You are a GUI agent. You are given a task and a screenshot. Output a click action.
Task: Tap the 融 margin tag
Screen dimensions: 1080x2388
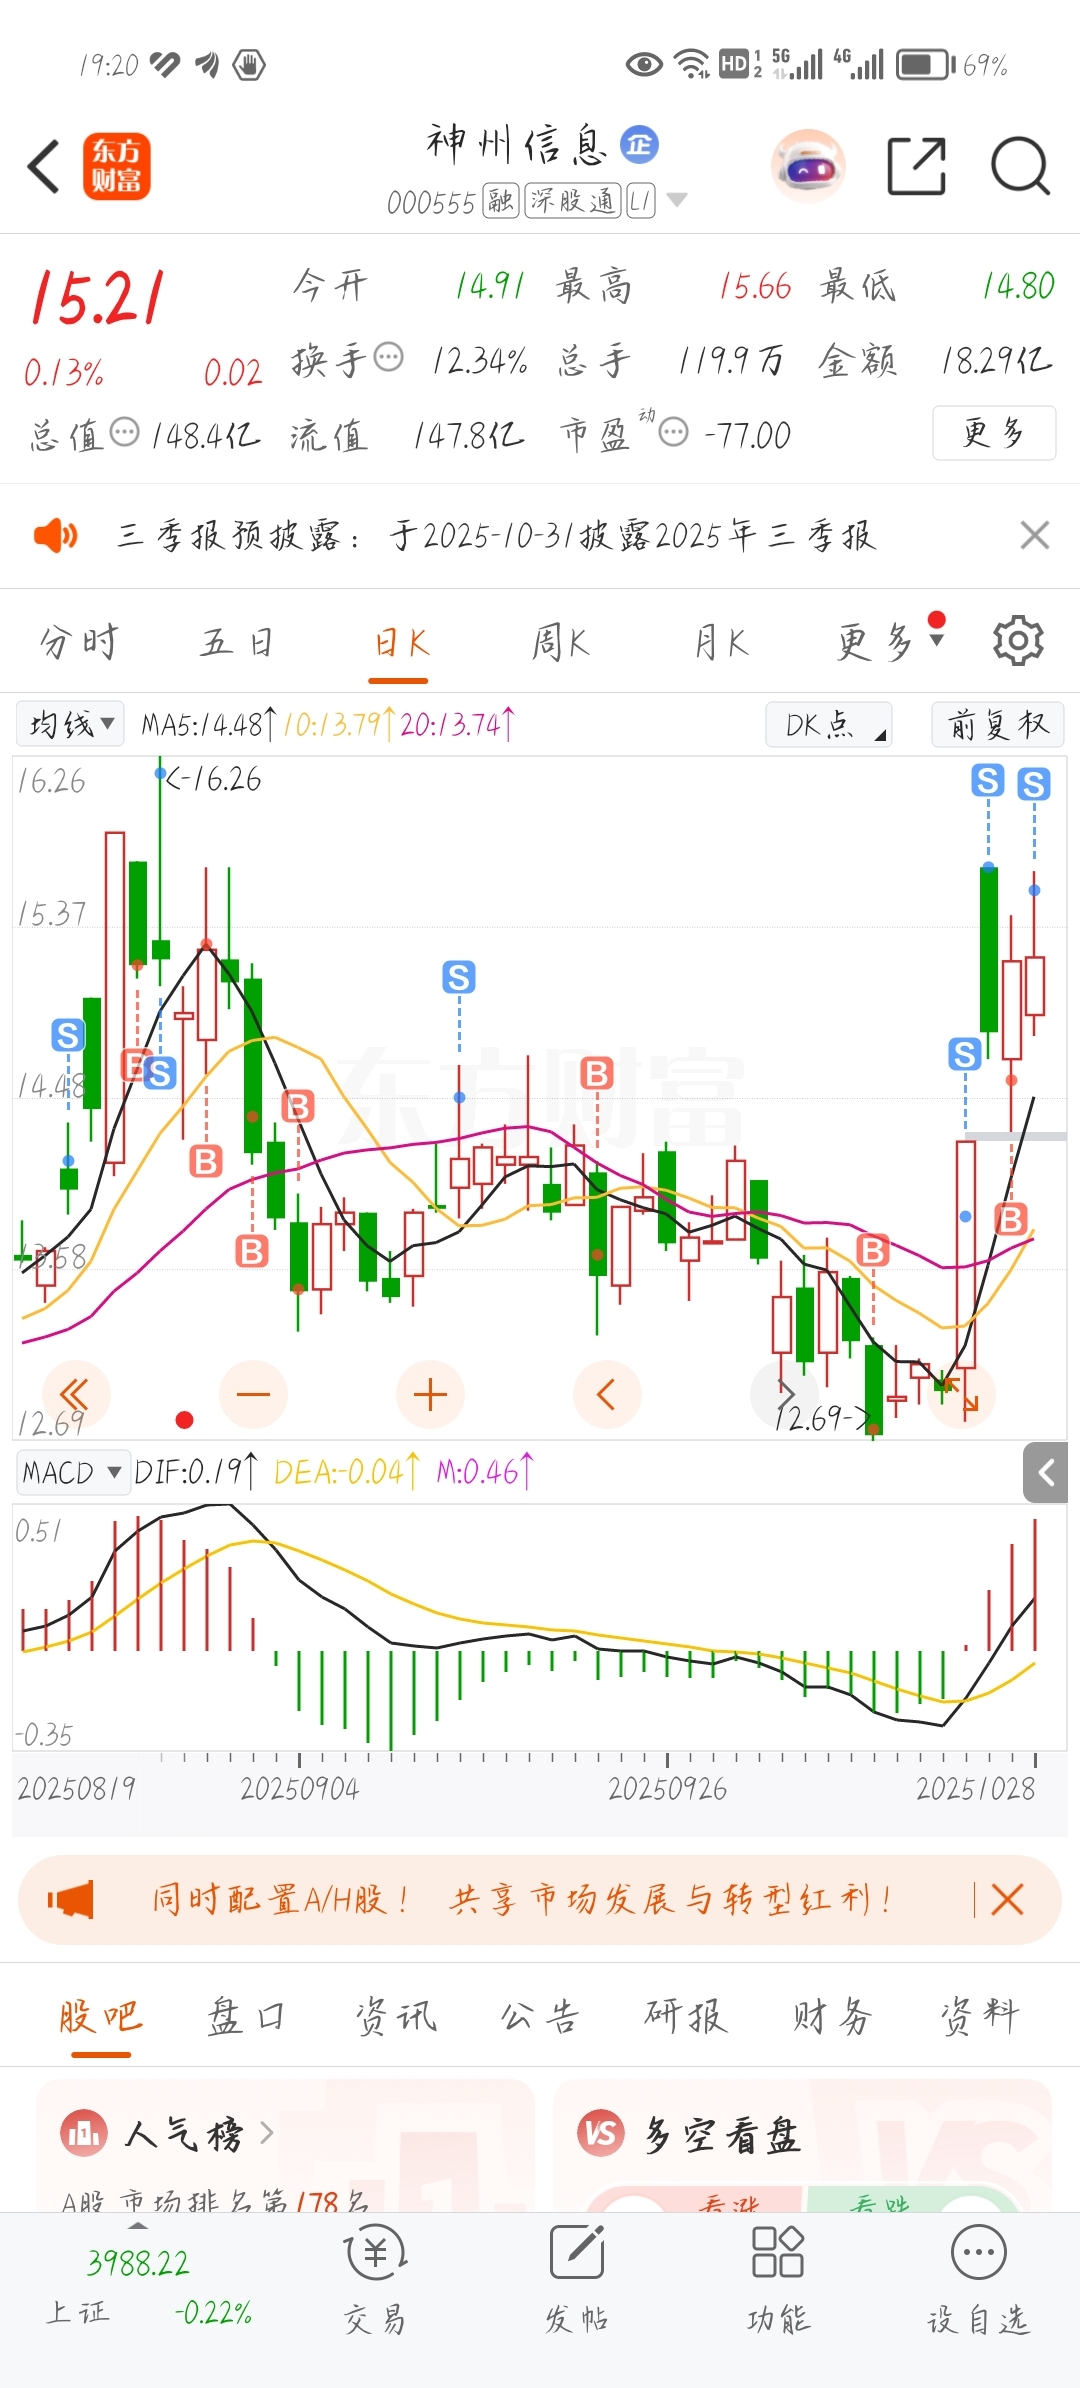point(500,201)
